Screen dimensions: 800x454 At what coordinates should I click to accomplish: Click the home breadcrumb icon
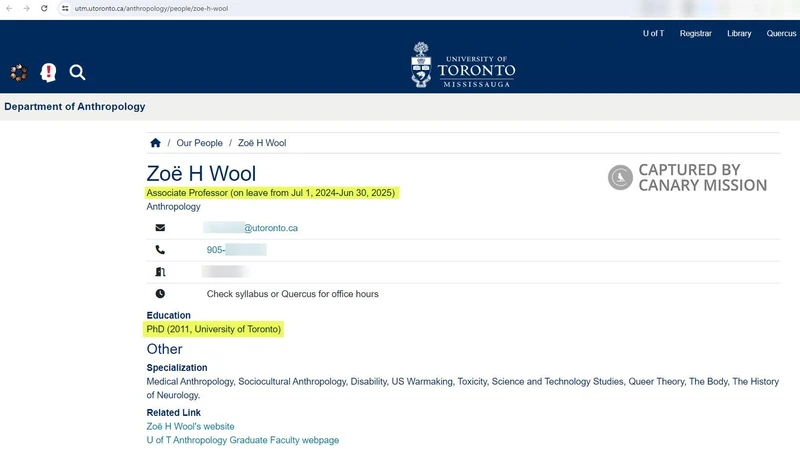[x=156, y=143]
